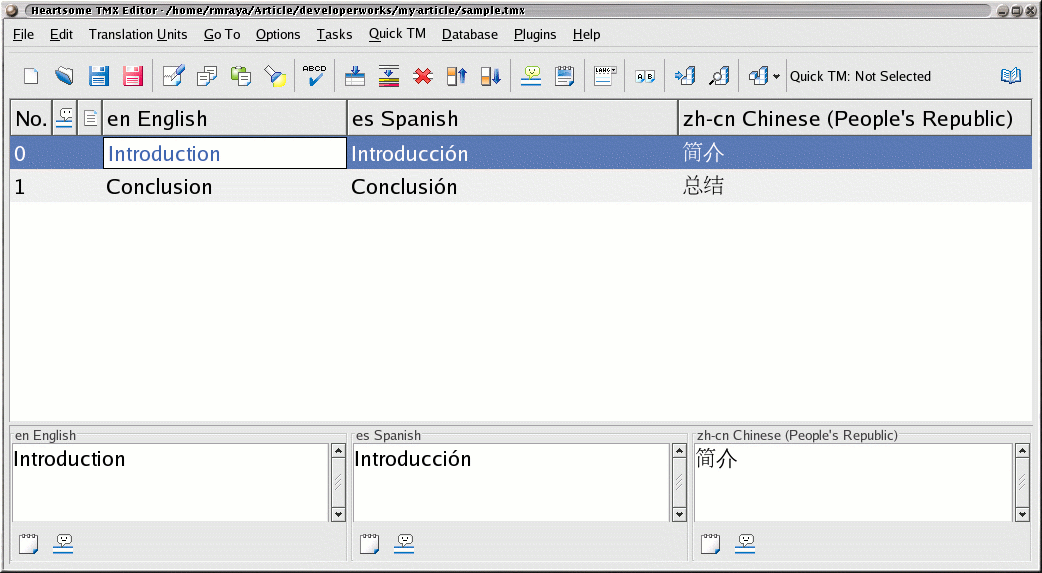Select the Introducción Spanish cell

[x=512, y=153]
